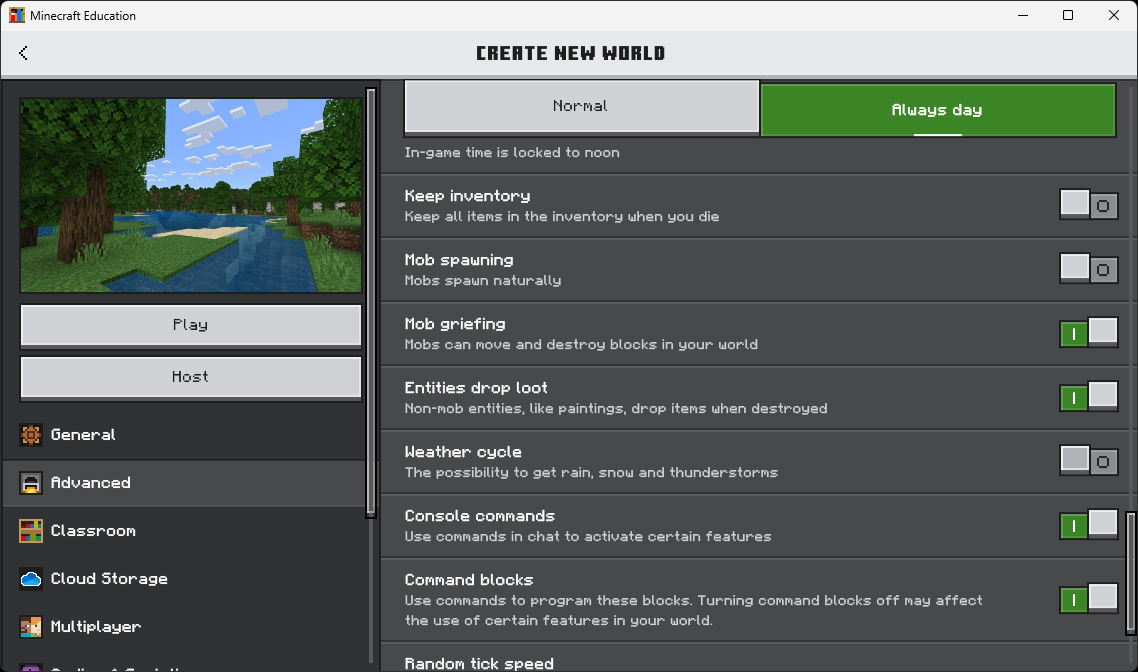The image size is (1138, 672).
Task: Disable Console commands switch
Action: click(1089, 525)
